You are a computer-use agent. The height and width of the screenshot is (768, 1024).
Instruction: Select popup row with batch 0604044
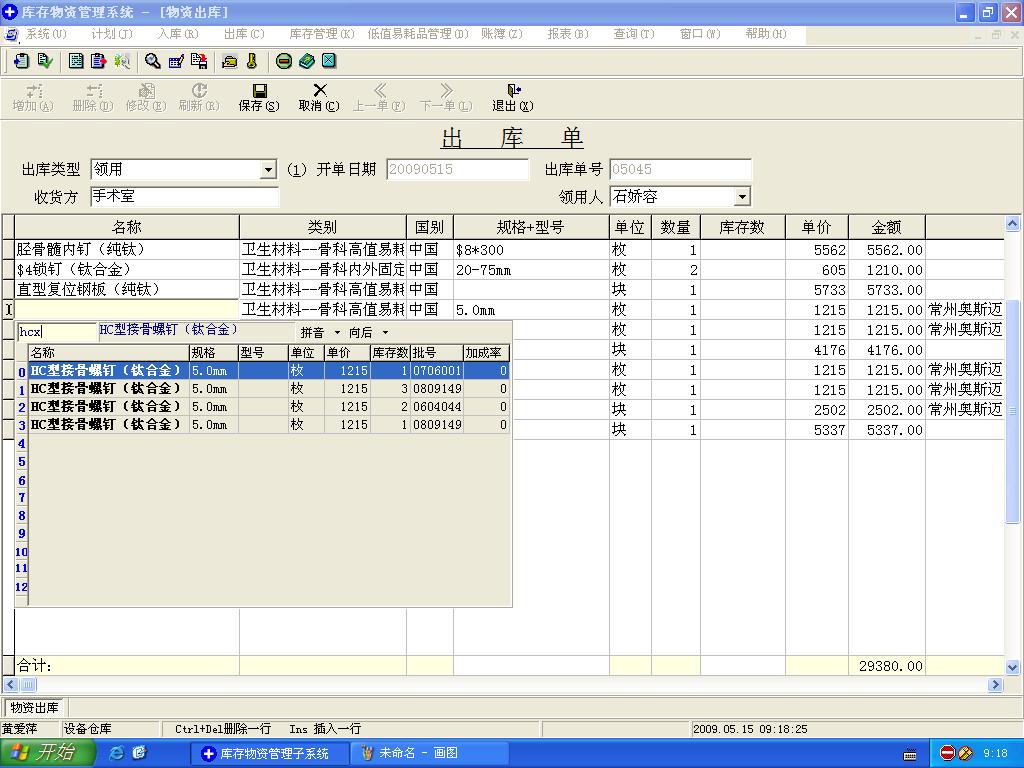[269, 407]
